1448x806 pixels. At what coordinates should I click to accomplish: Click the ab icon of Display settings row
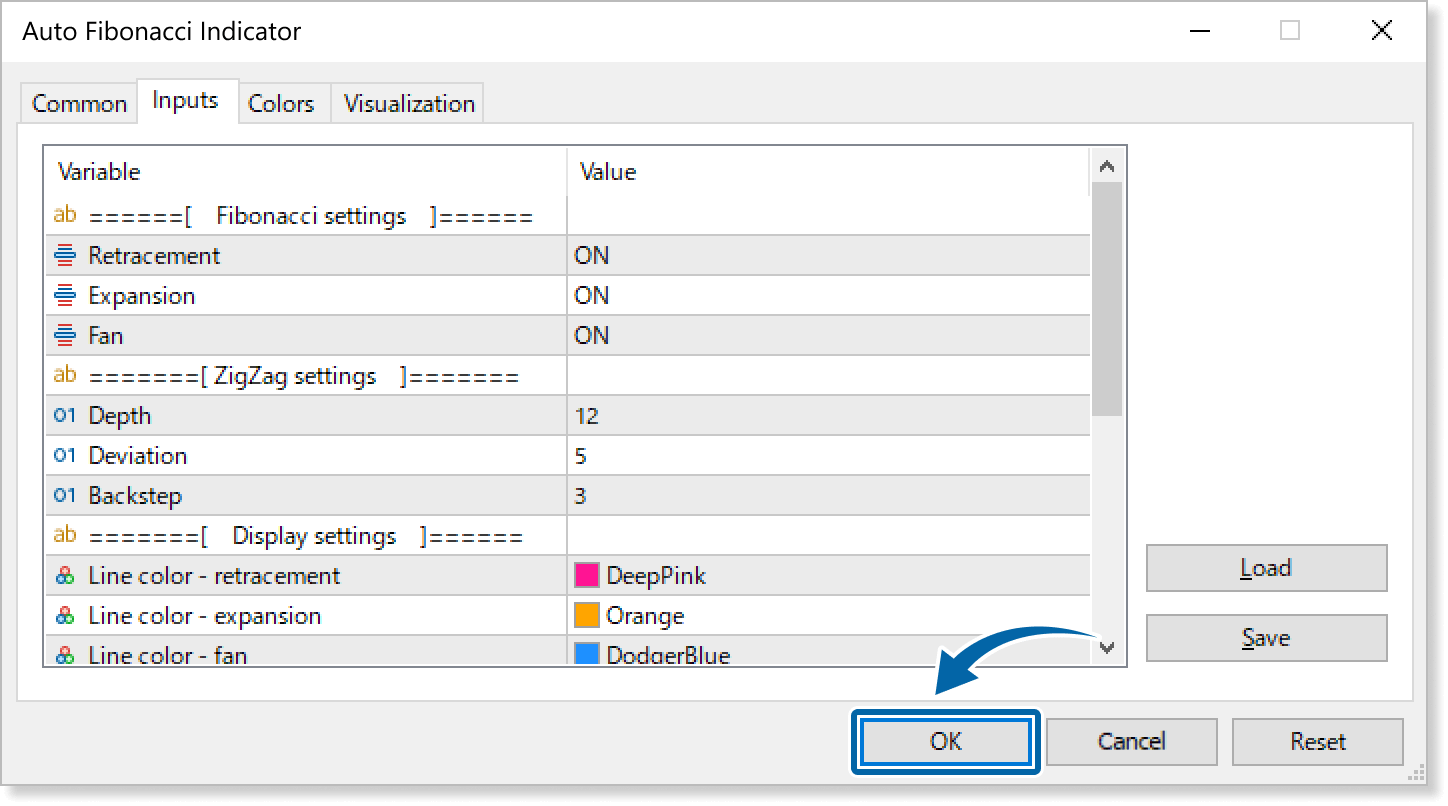(x=65, y=535)
